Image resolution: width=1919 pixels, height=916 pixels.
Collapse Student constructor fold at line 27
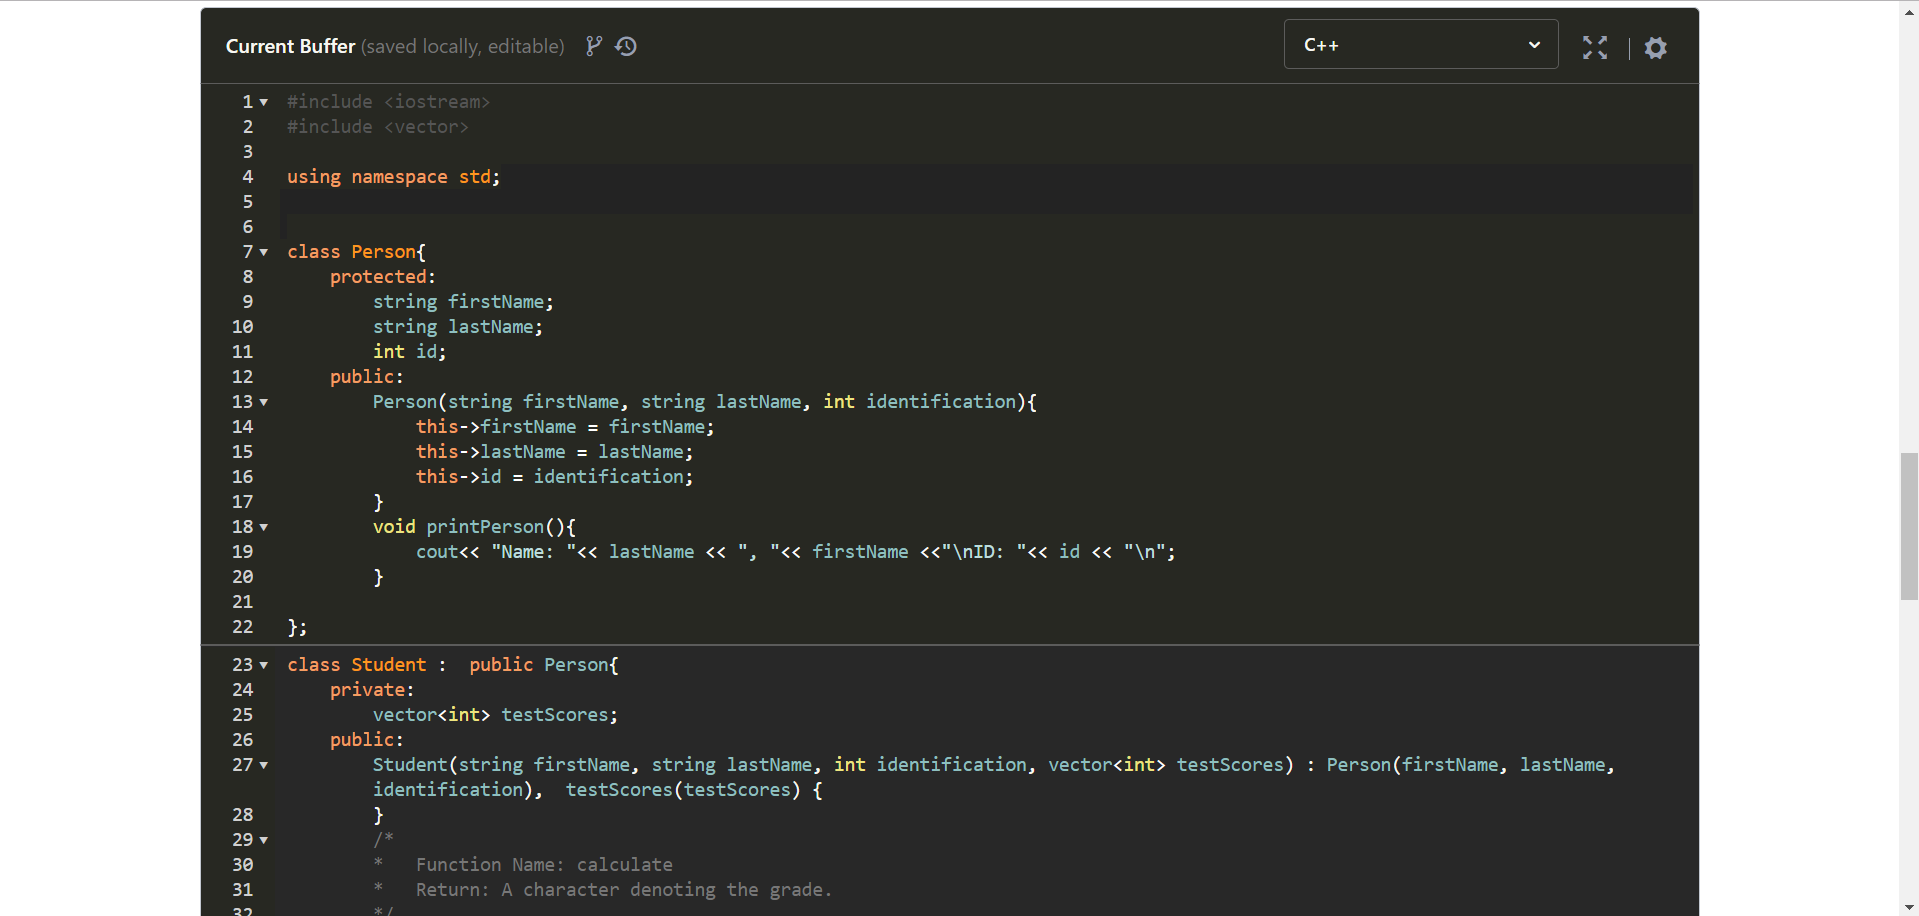pos(264,765)
